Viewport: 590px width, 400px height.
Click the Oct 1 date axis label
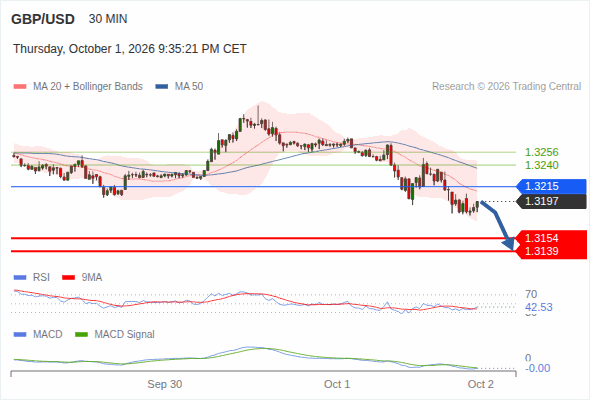(337, 385)
